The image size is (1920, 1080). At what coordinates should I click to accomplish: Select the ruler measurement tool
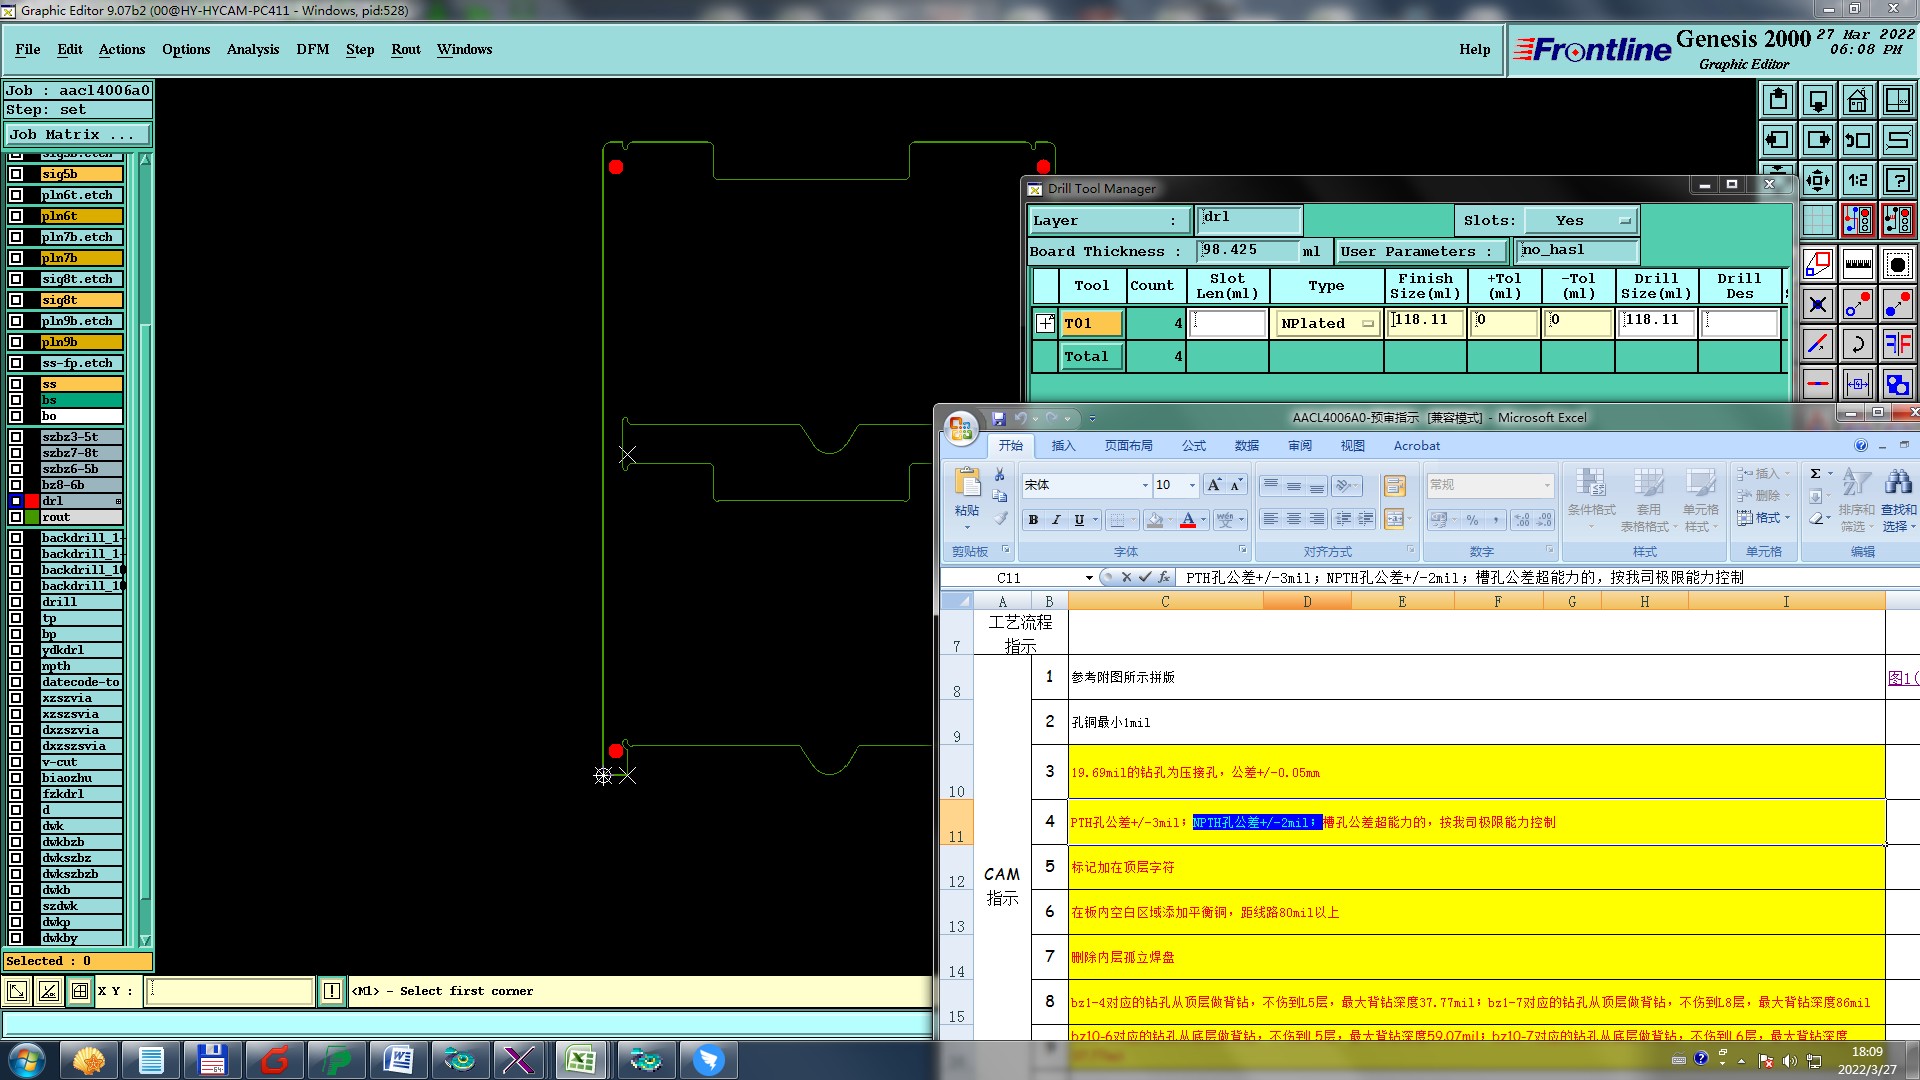tap(1857, 265)
